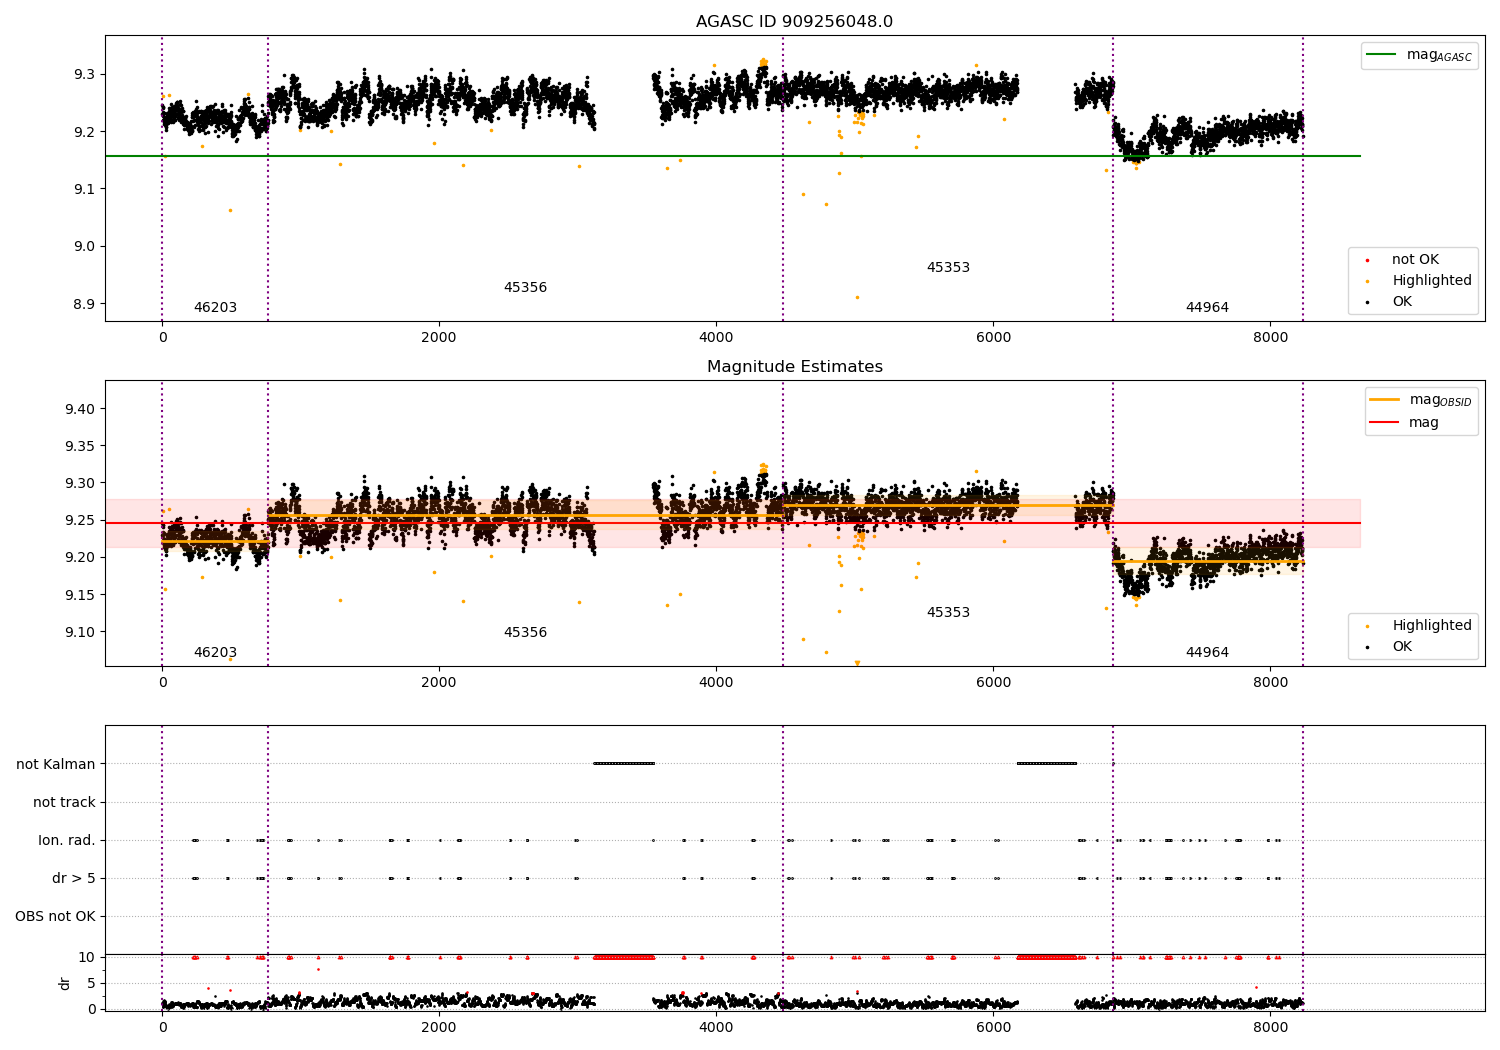Click the 'dr' y-axis label
This screenshot has height=1050, width=1500.
[65, 984]
